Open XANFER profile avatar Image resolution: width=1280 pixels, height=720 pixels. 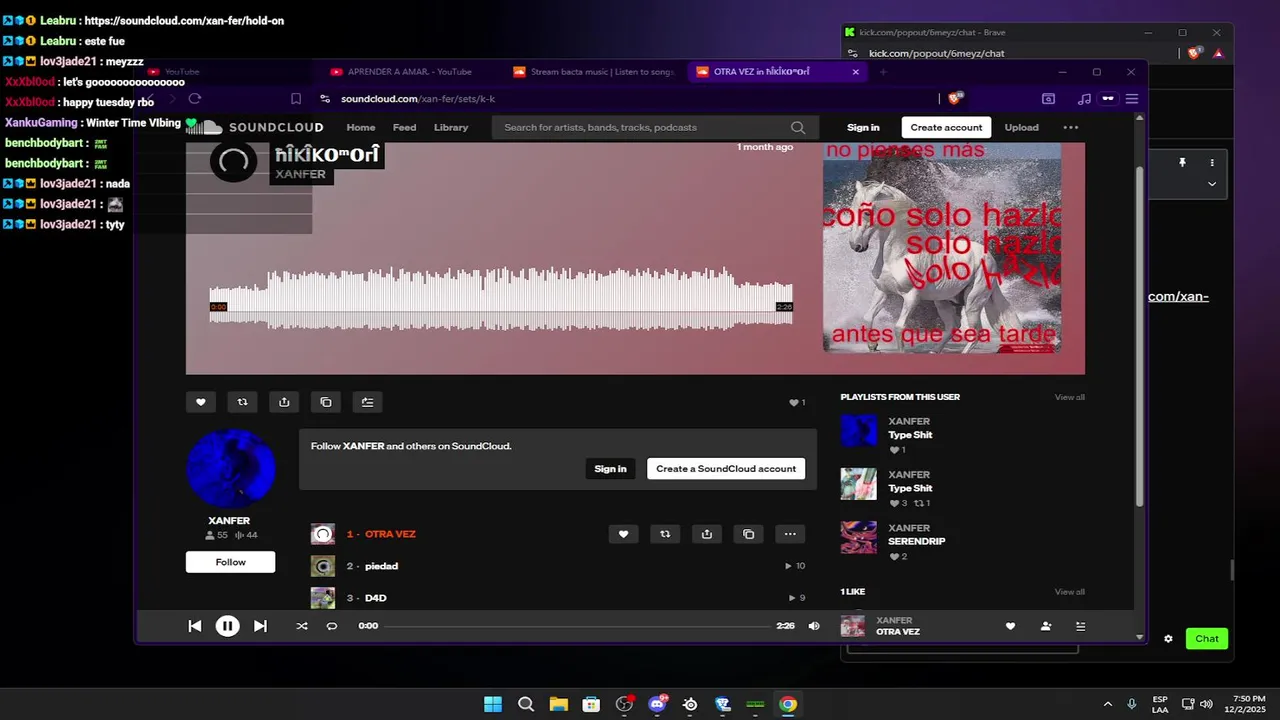[x=231, y=469]
